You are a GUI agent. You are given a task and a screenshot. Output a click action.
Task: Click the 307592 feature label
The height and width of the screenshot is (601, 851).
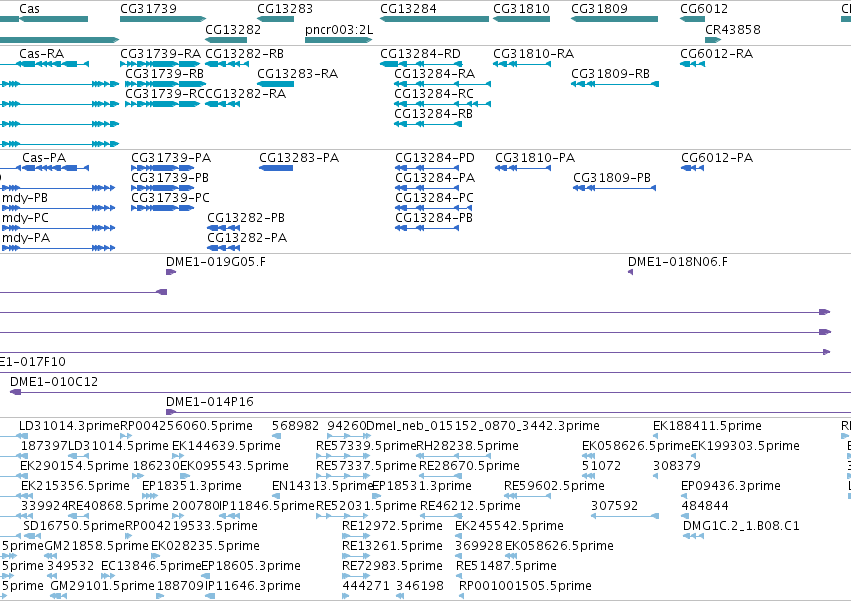pos(614,507)
